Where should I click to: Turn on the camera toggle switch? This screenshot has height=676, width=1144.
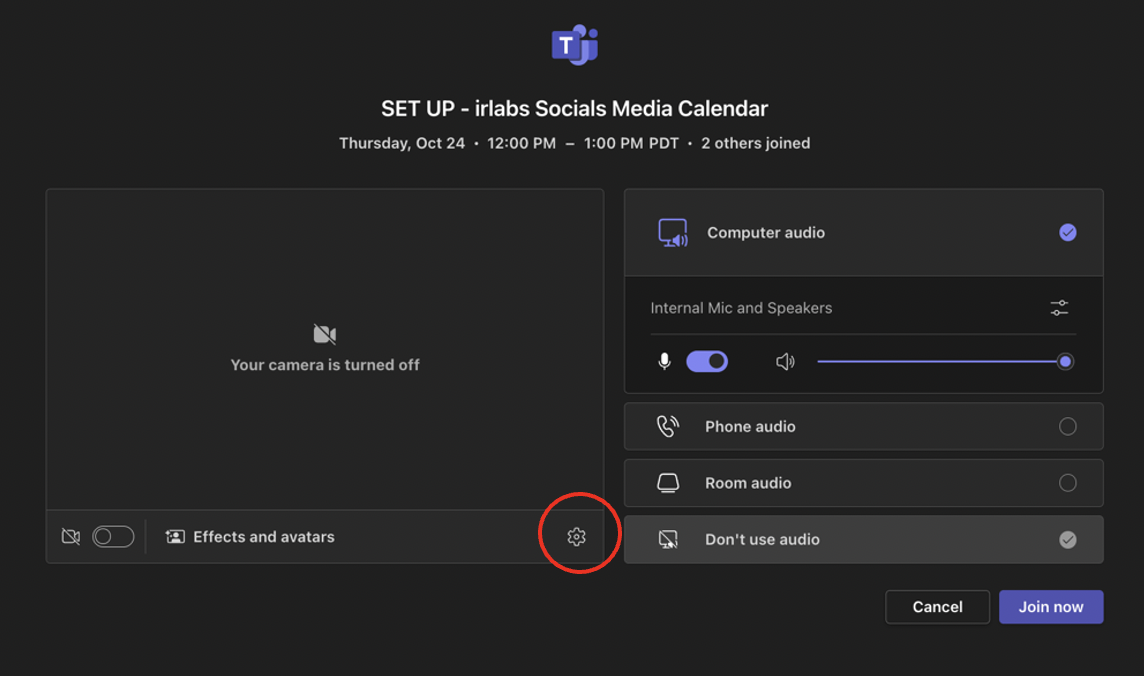[x=113, y=537]
